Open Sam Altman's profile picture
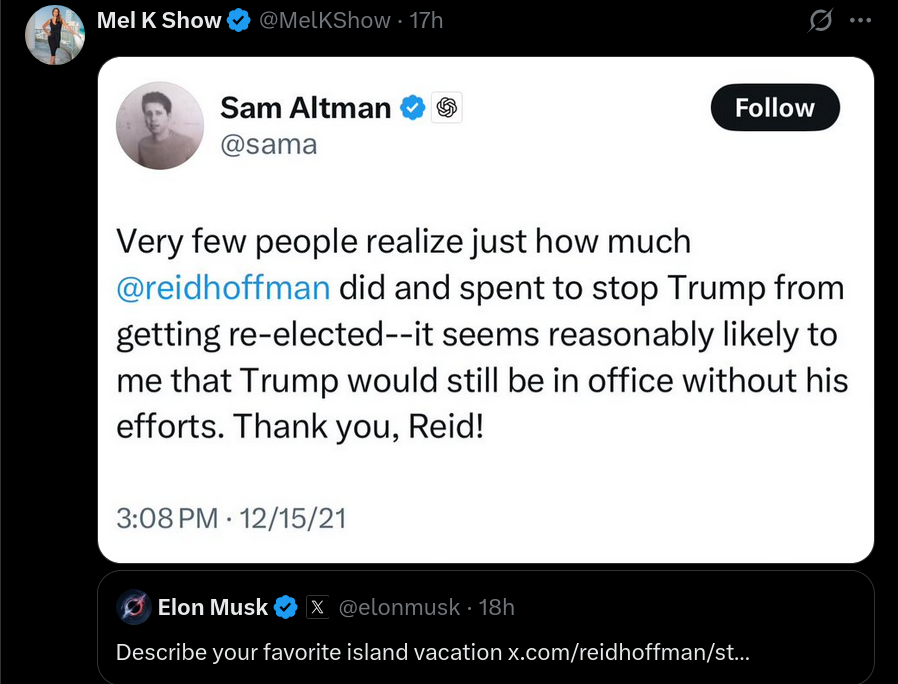The image size is (898, 684). click(160, 125)
